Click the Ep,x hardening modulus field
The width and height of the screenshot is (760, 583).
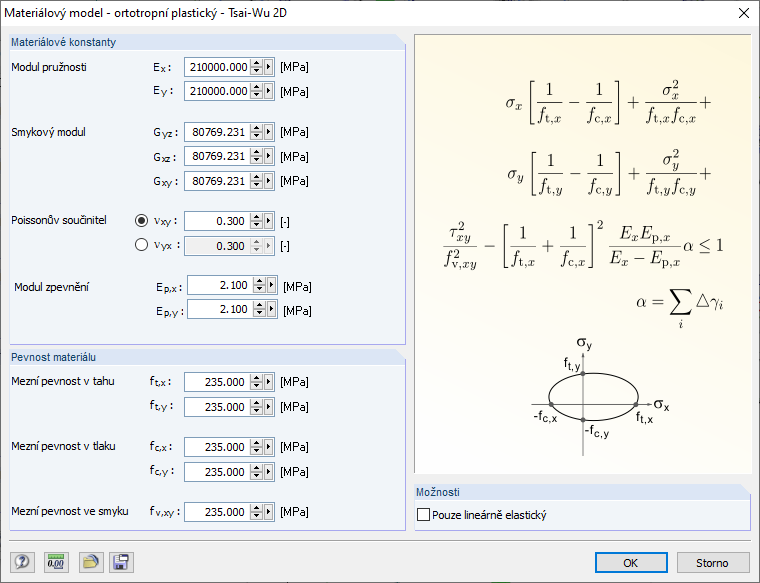[221, 285]
